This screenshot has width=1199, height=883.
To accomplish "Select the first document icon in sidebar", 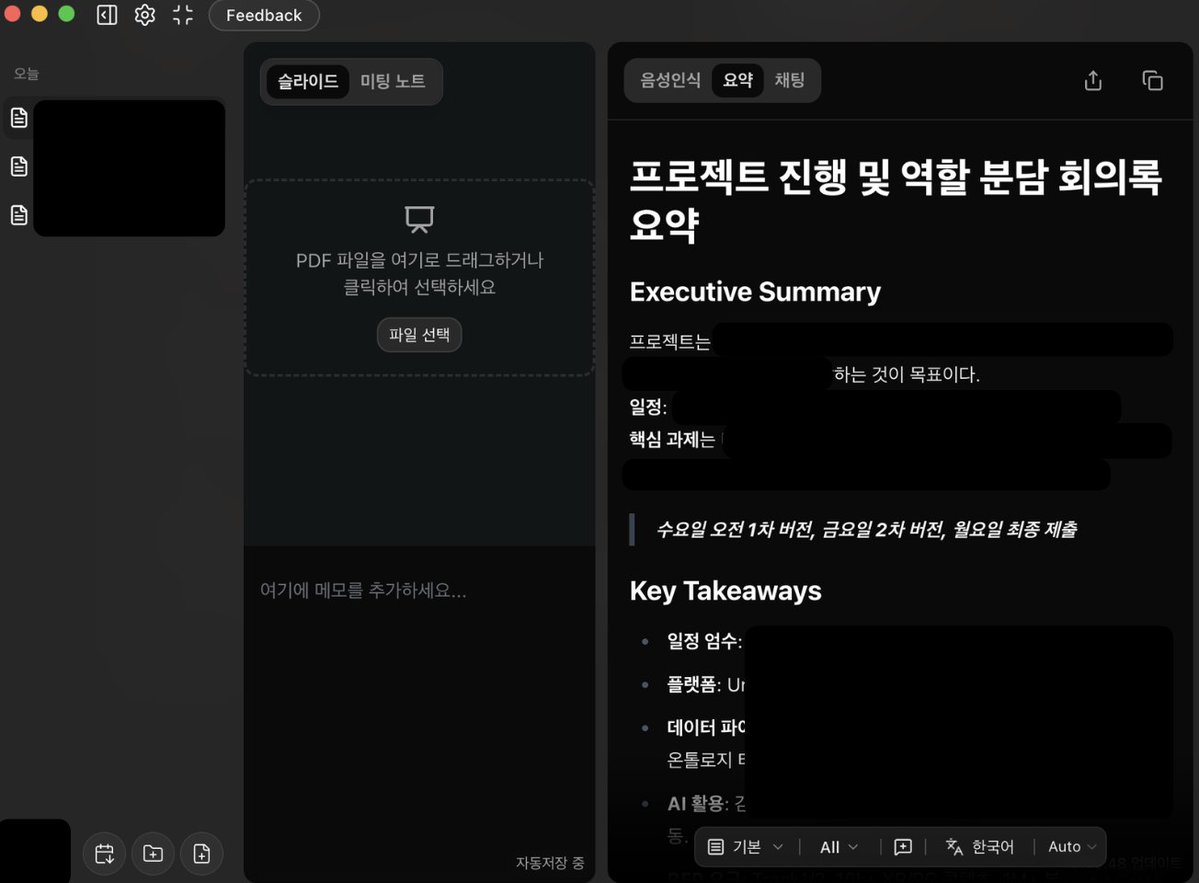I will [x=19, y=118].
